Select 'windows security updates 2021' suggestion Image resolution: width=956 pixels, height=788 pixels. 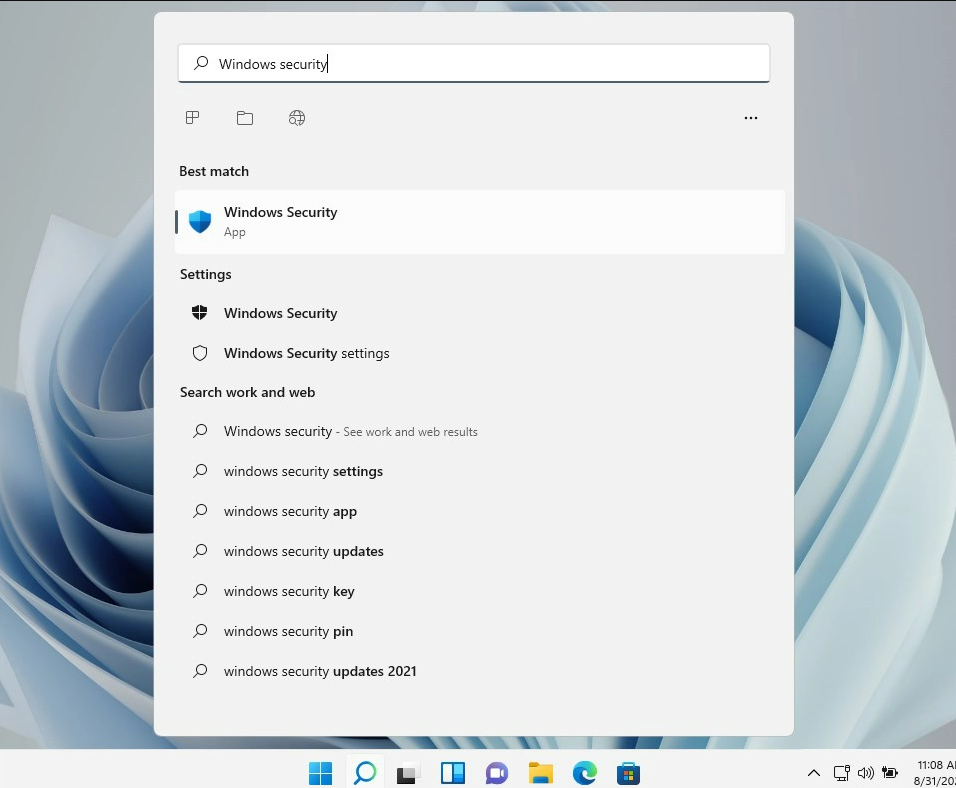click(320, 671)
